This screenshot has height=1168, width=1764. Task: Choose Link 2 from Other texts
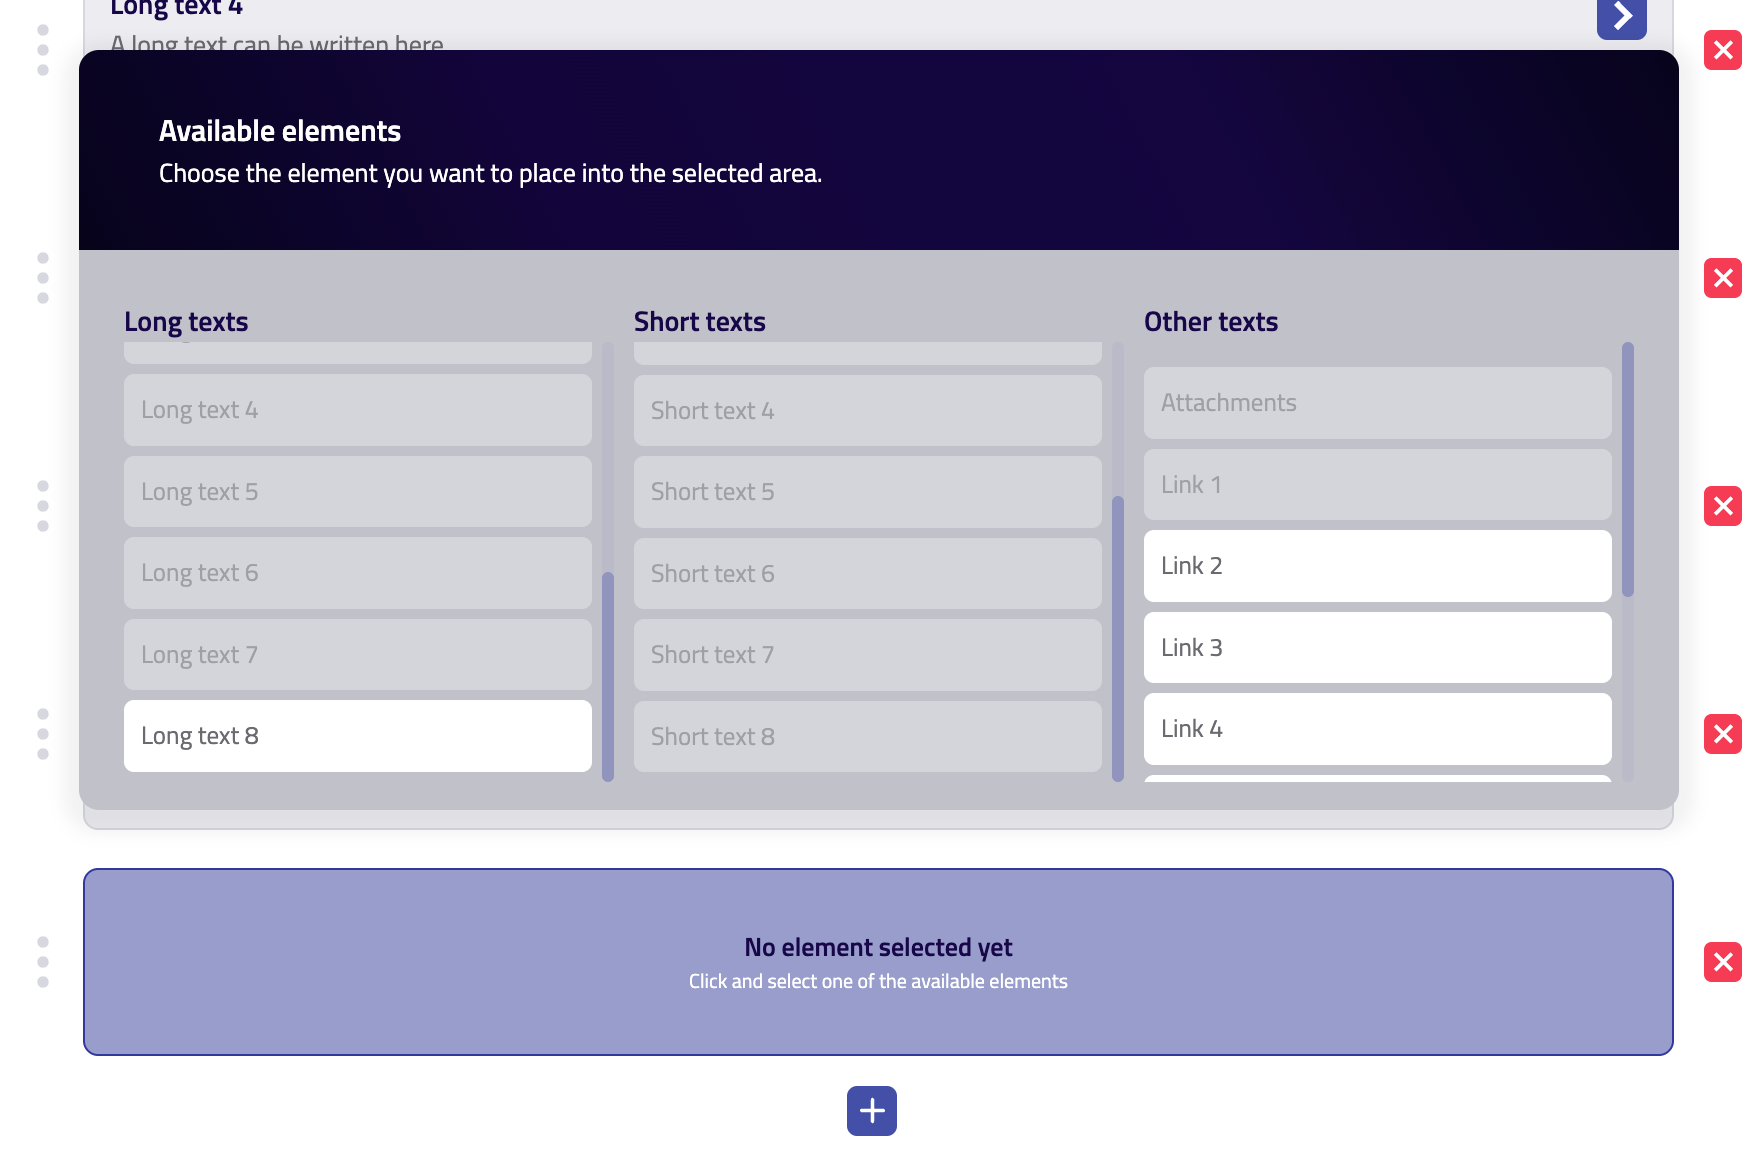1377,566
